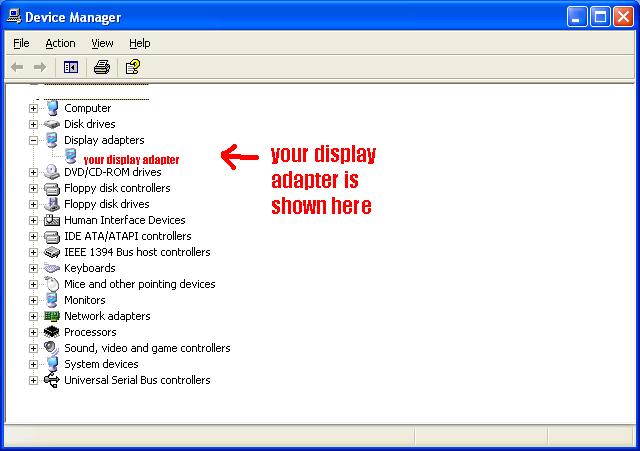Select 'Universal Serial Bus controllers' label

tap(138, 380)
